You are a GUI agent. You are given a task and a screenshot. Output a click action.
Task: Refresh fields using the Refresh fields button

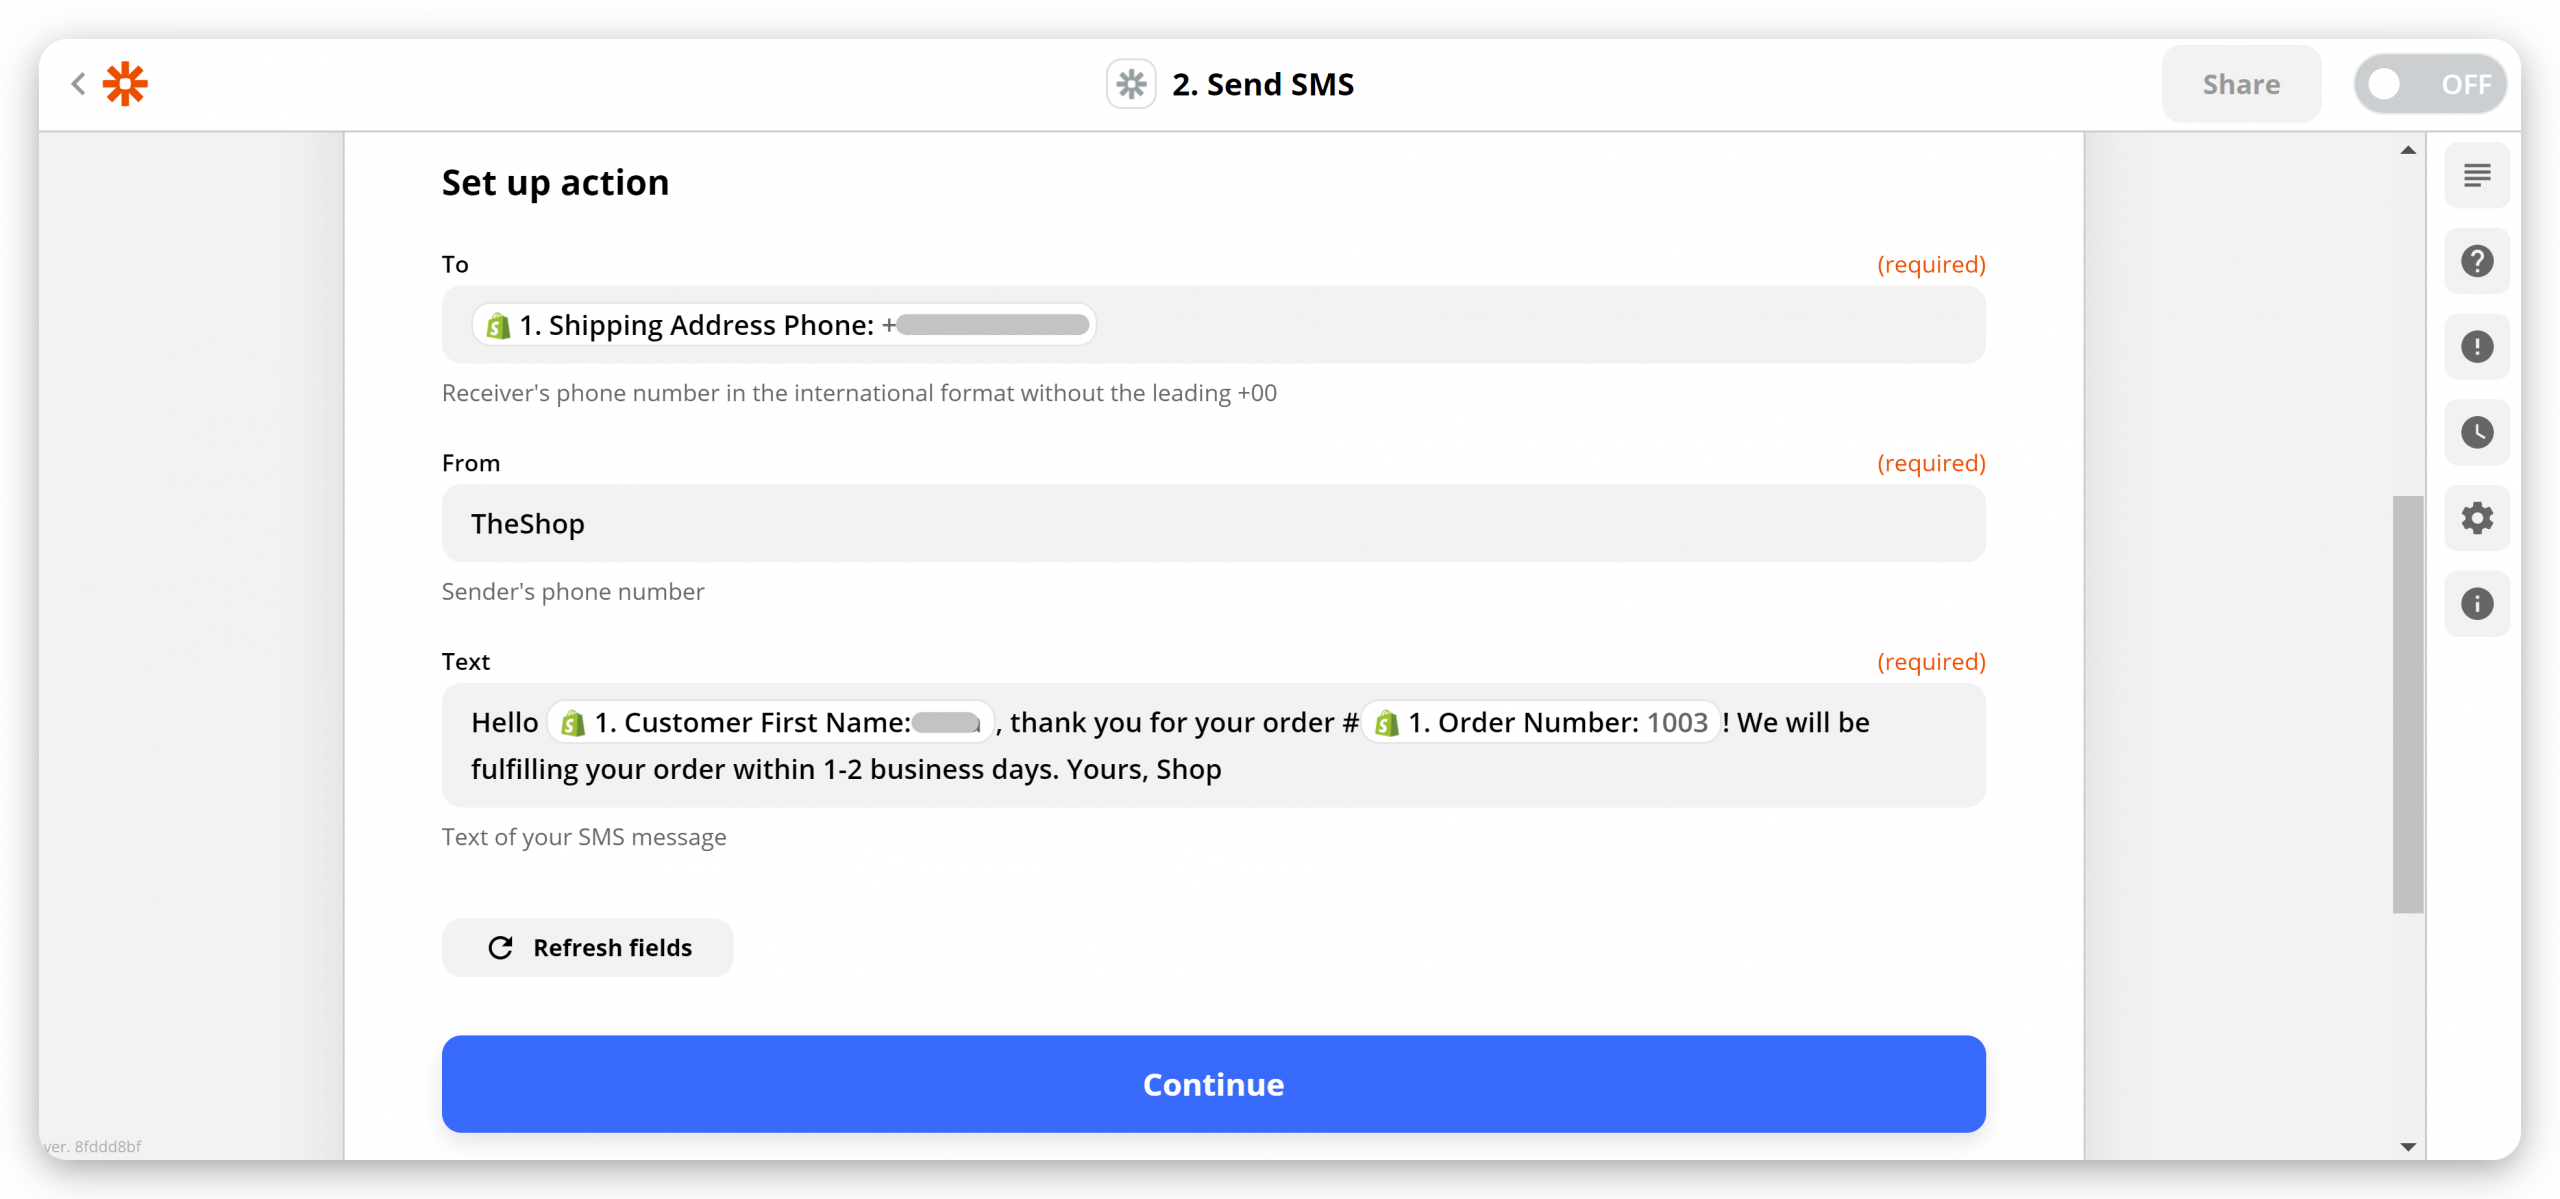tap(587, 947)
